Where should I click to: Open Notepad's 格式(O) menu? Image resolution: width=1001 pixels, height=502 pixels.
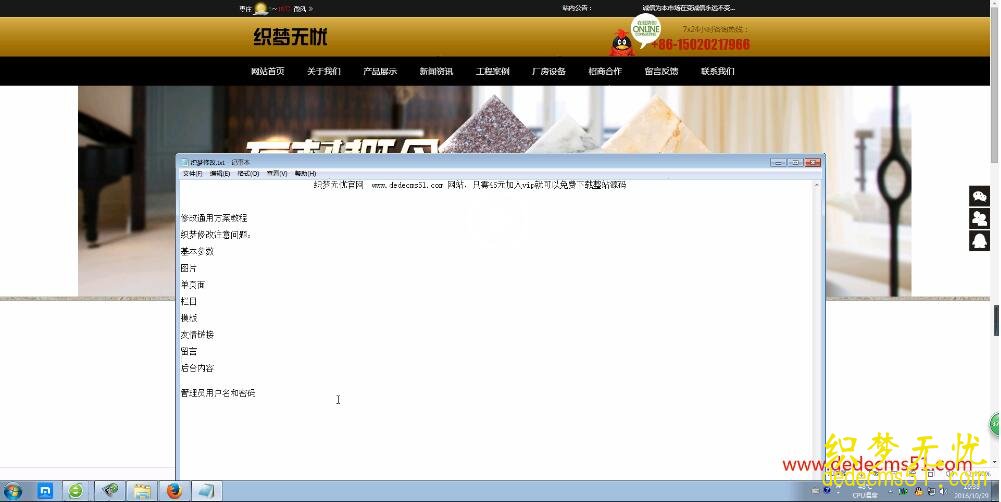coord(248,174)
